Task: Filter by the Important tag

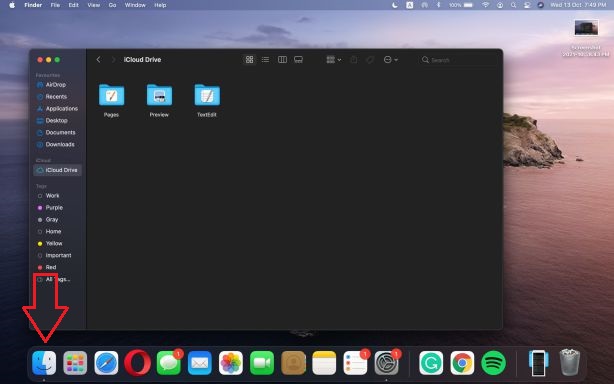Action: pyautogui.click(x=57, y=255)
